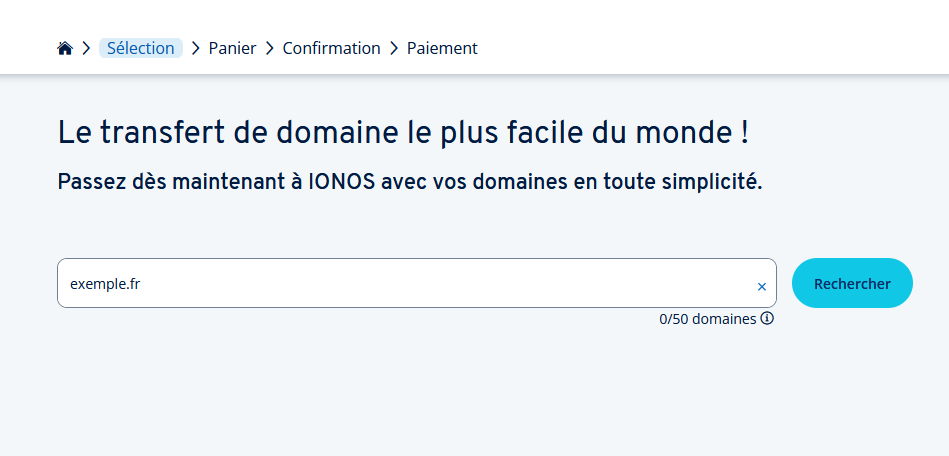Click the word IONOS in the subtitle
The width and height of the screenshot is (949, 456).
click(x=340, y=183)
